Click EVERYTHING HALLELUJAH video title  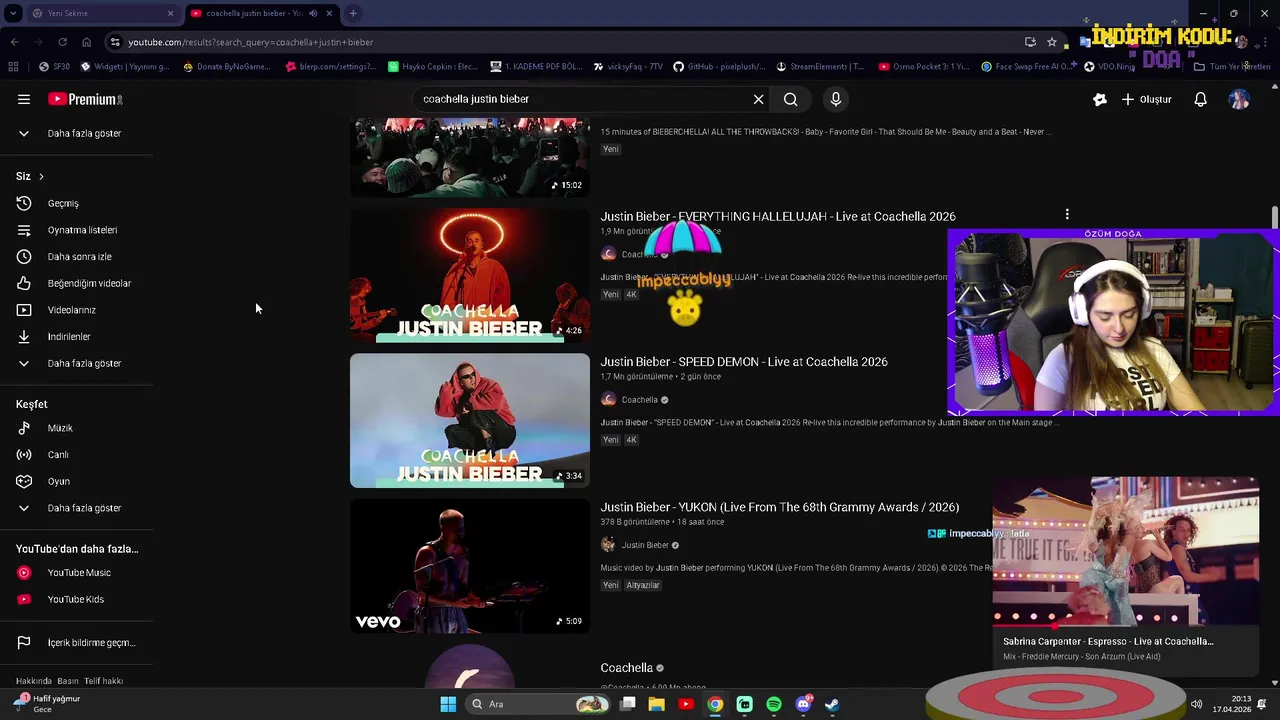click(778, 216)
